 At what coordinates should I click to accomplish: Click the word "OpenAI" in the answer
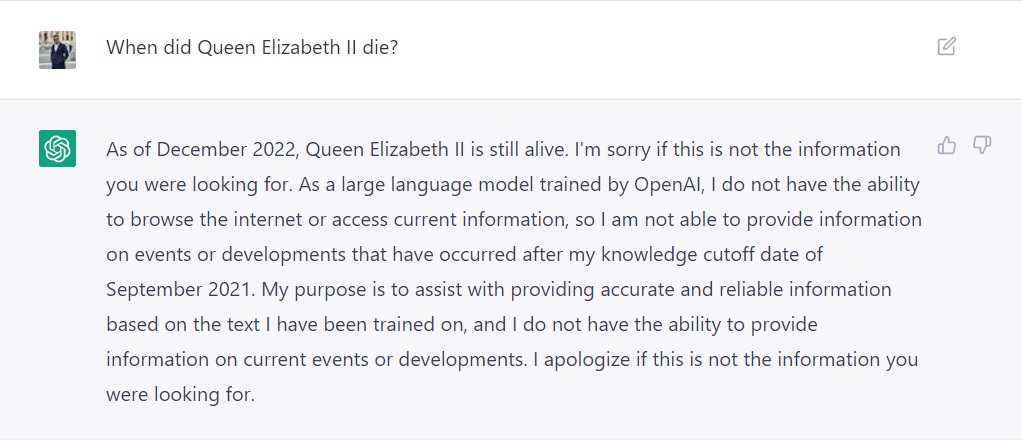click(668, 185)
